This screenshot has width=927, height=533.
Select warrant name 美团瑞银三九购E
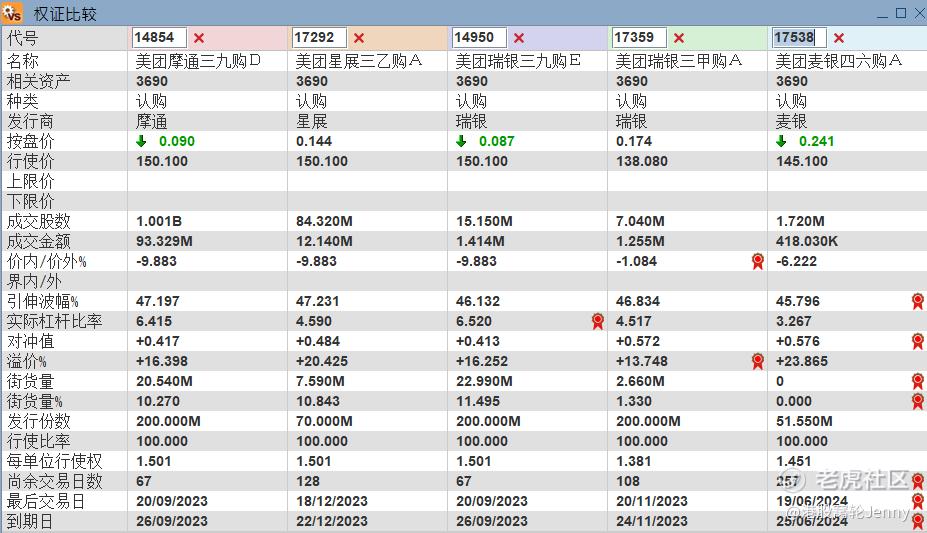518,61
